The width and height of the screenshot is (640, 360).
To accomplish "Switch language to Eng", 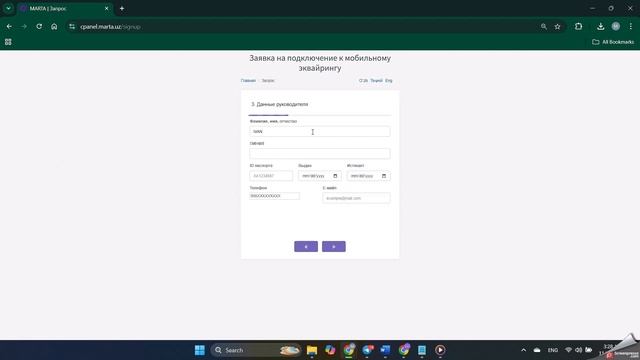I will [x=389, y=81].
